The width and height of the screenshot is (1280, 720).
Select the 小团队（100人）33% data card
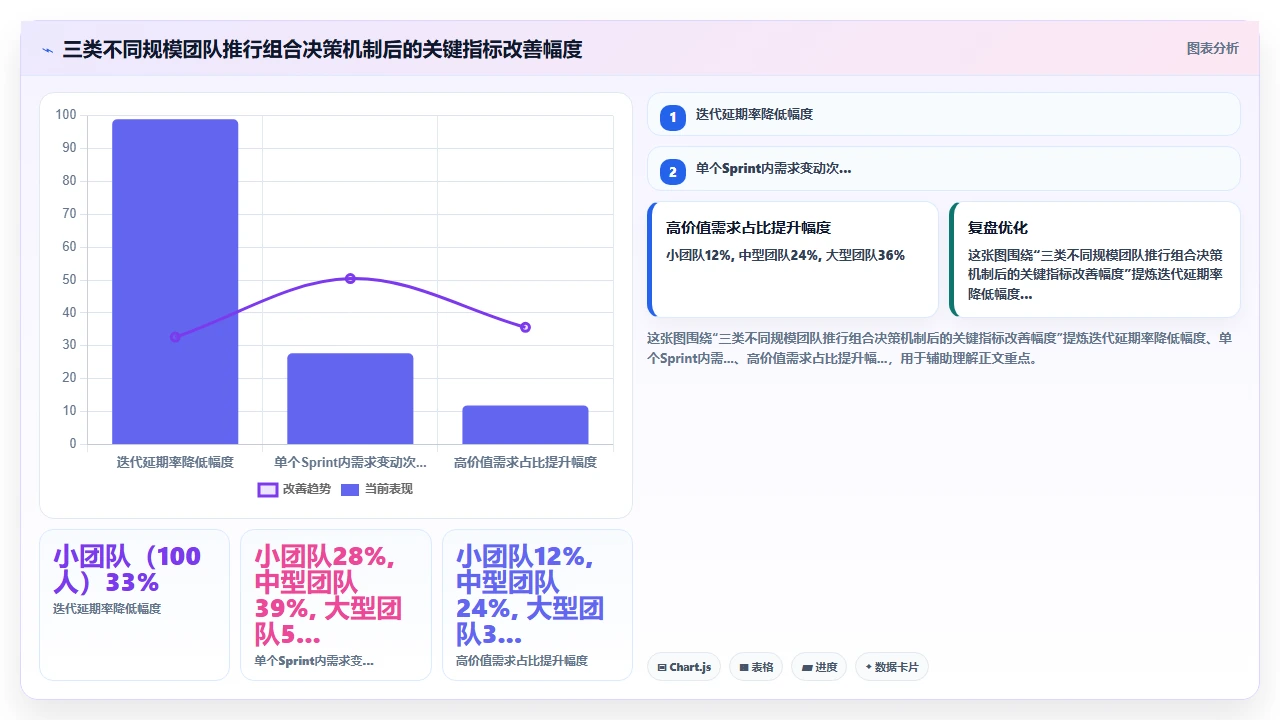point(134,605)
